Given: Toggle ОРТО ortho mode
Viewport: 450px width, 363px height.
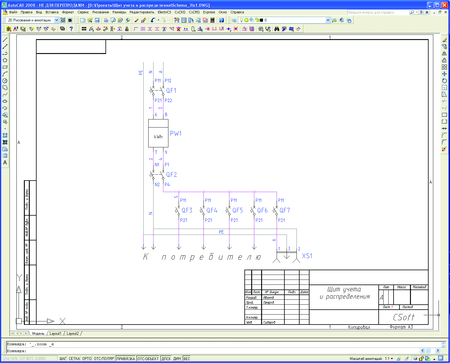Looking at the screenshot, I should pos(87,358).
